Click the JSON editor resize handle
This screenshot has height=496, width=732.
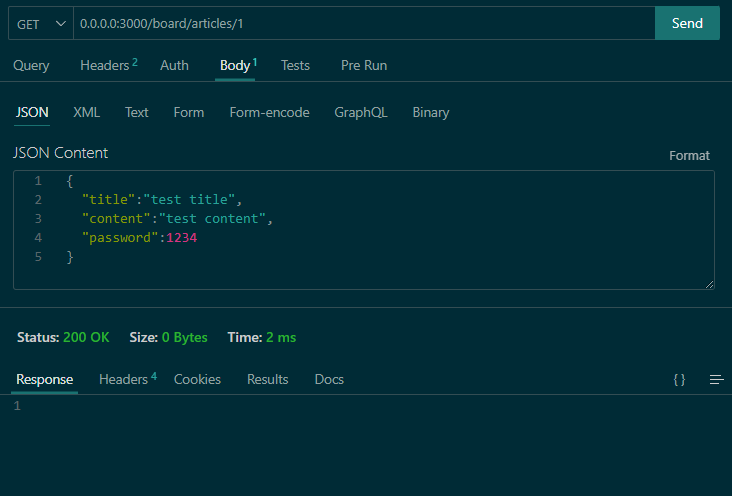coord(710,284)
